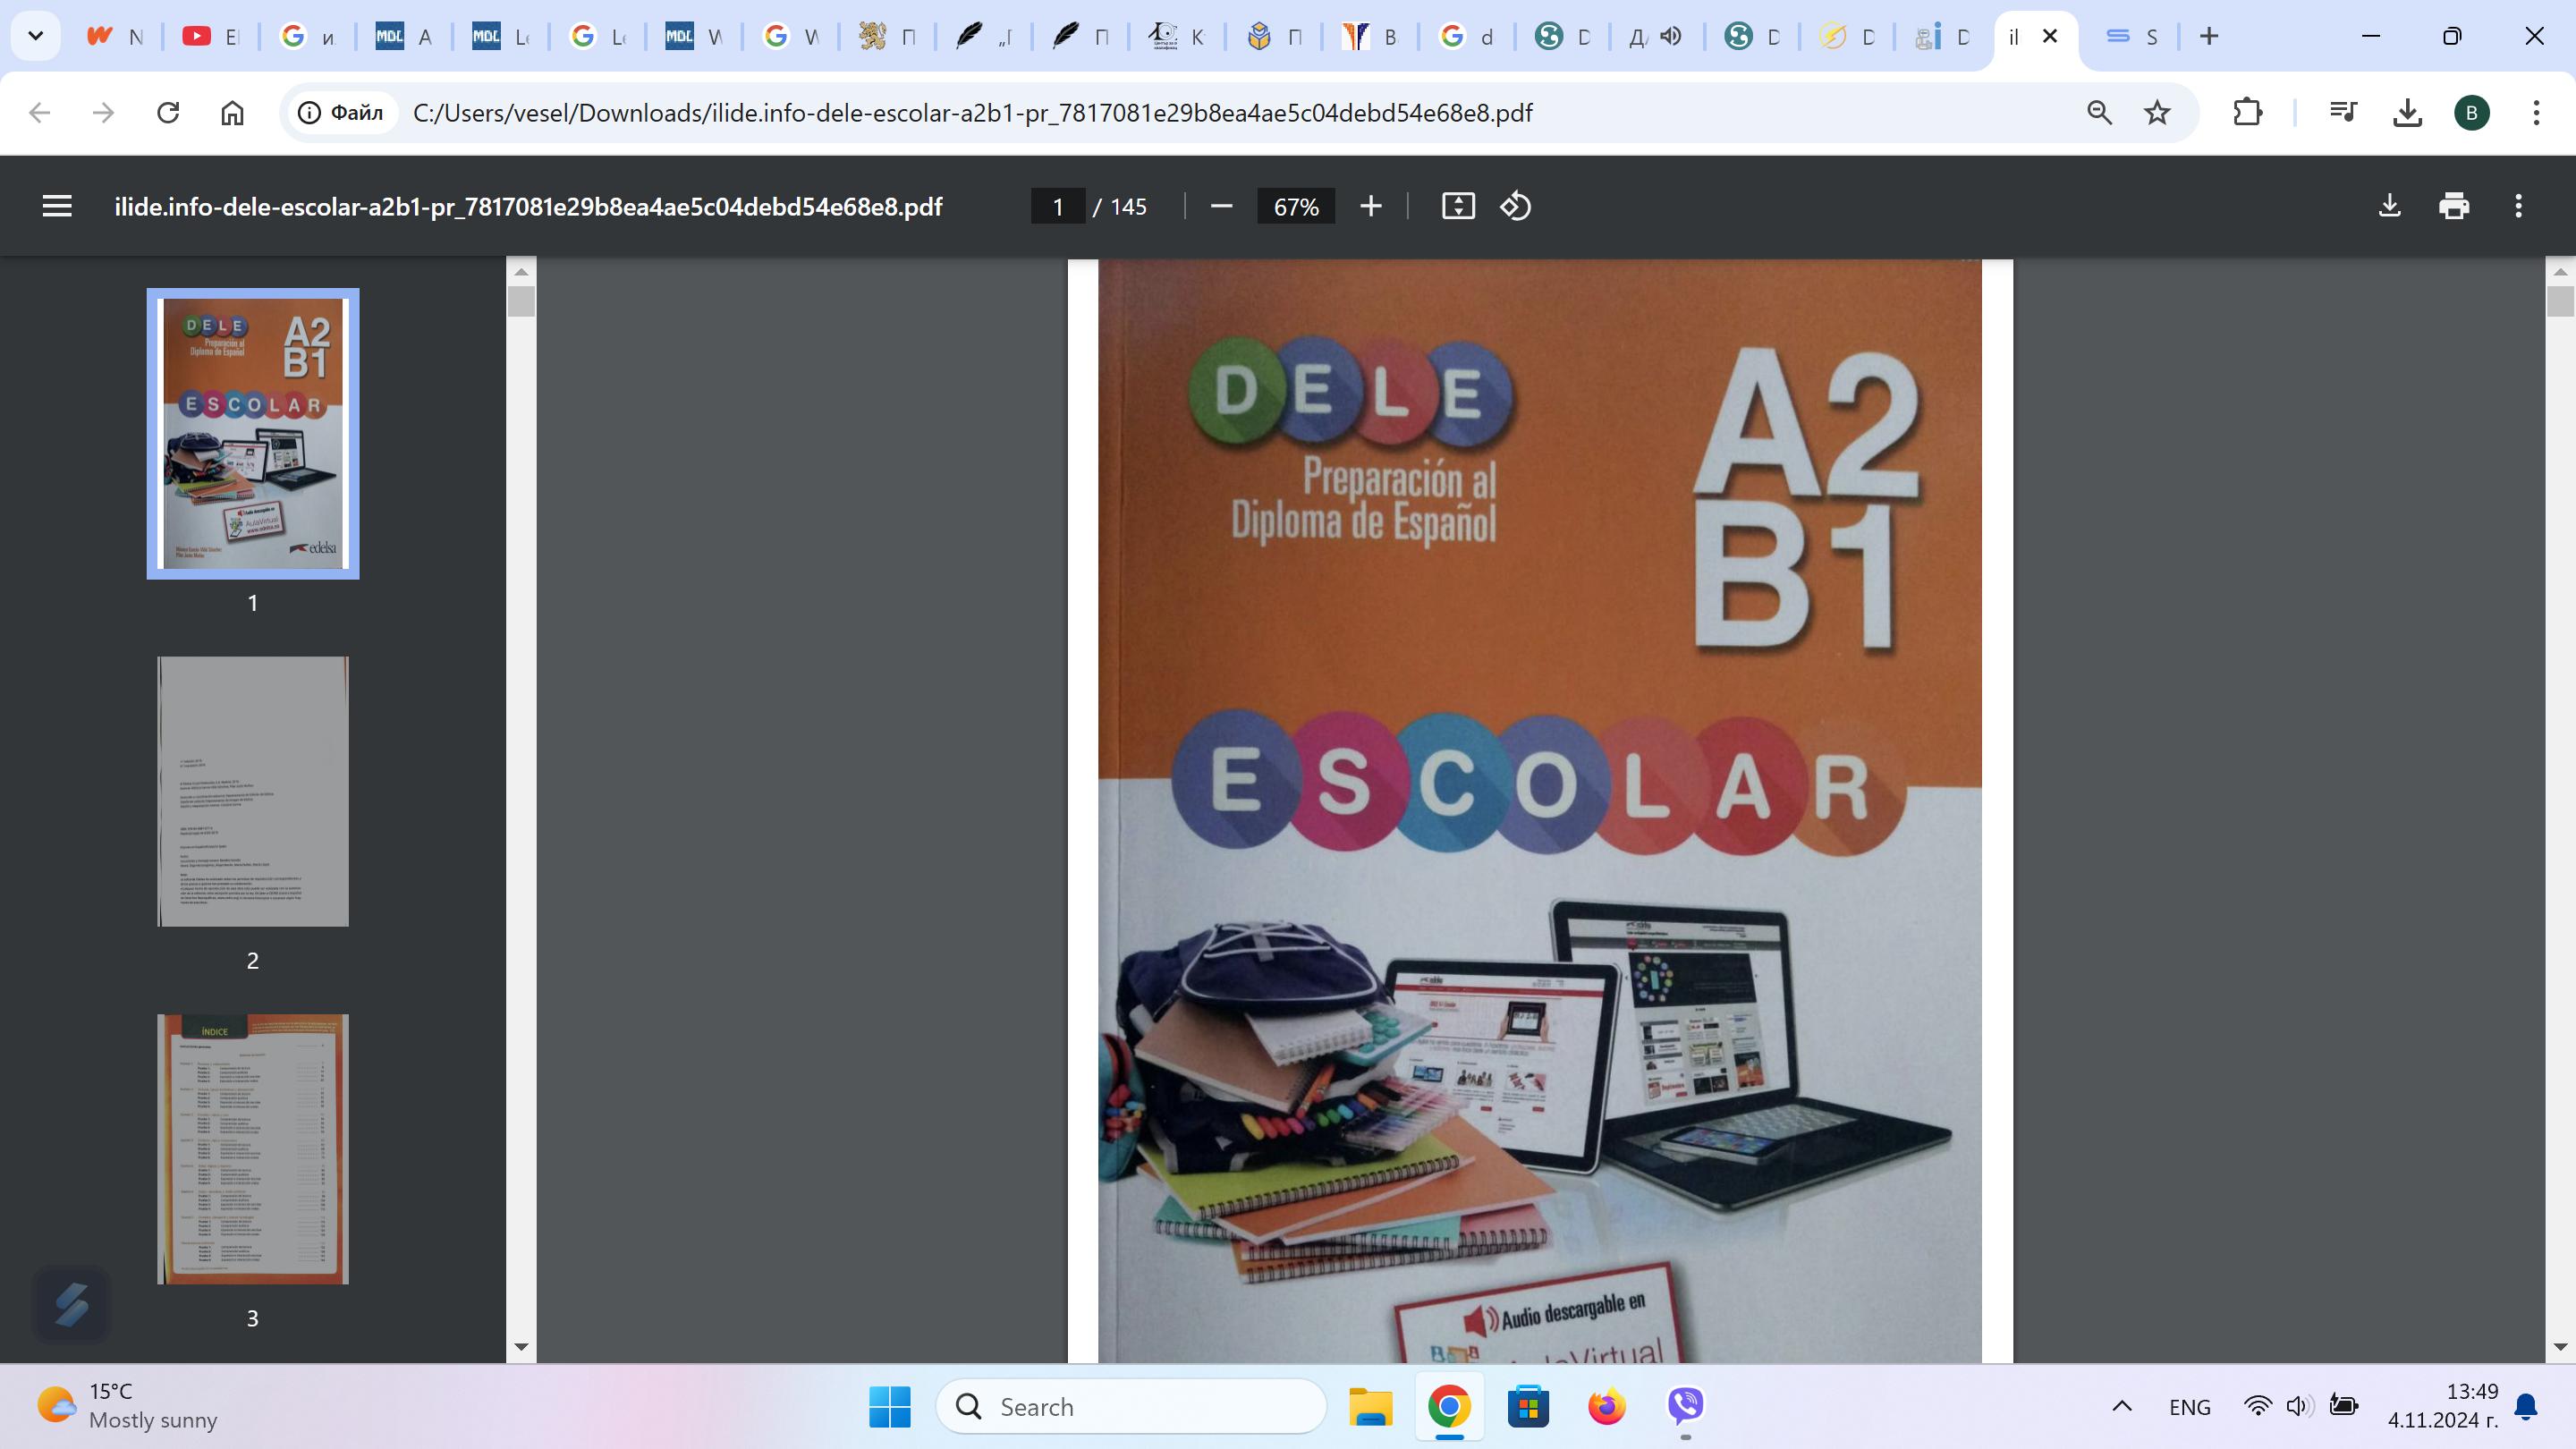Open the Extensions puzzle icon
This screenshot has width=2576, height=1449.
tap(2247, 113)
